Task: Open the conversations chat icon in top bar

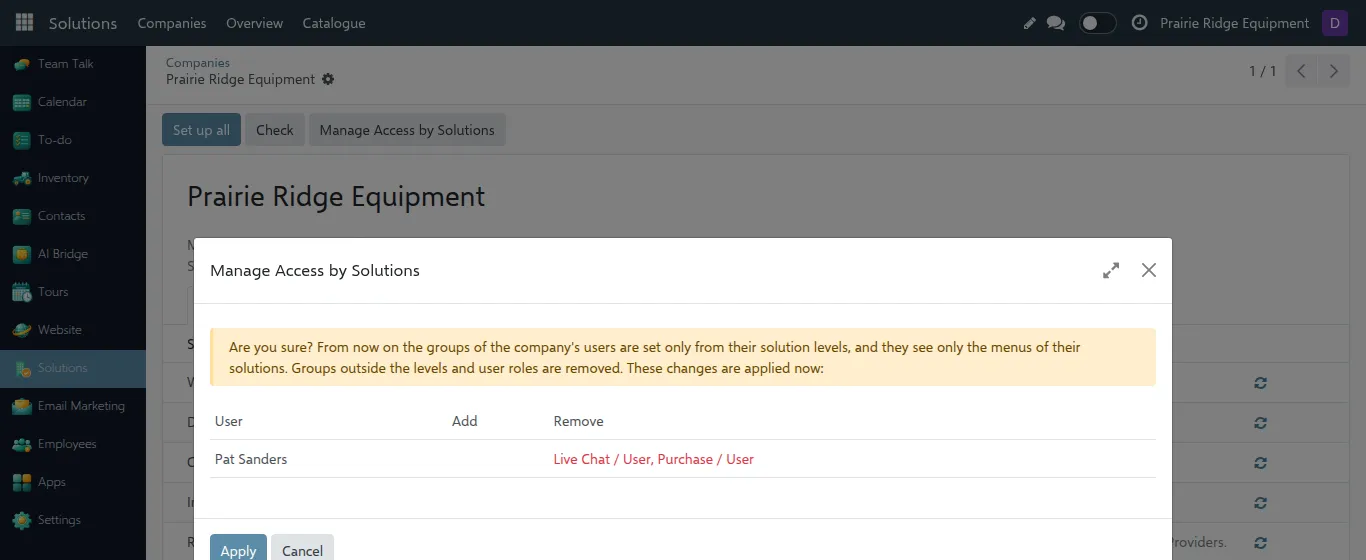Action: click(x=1056, y=23)
